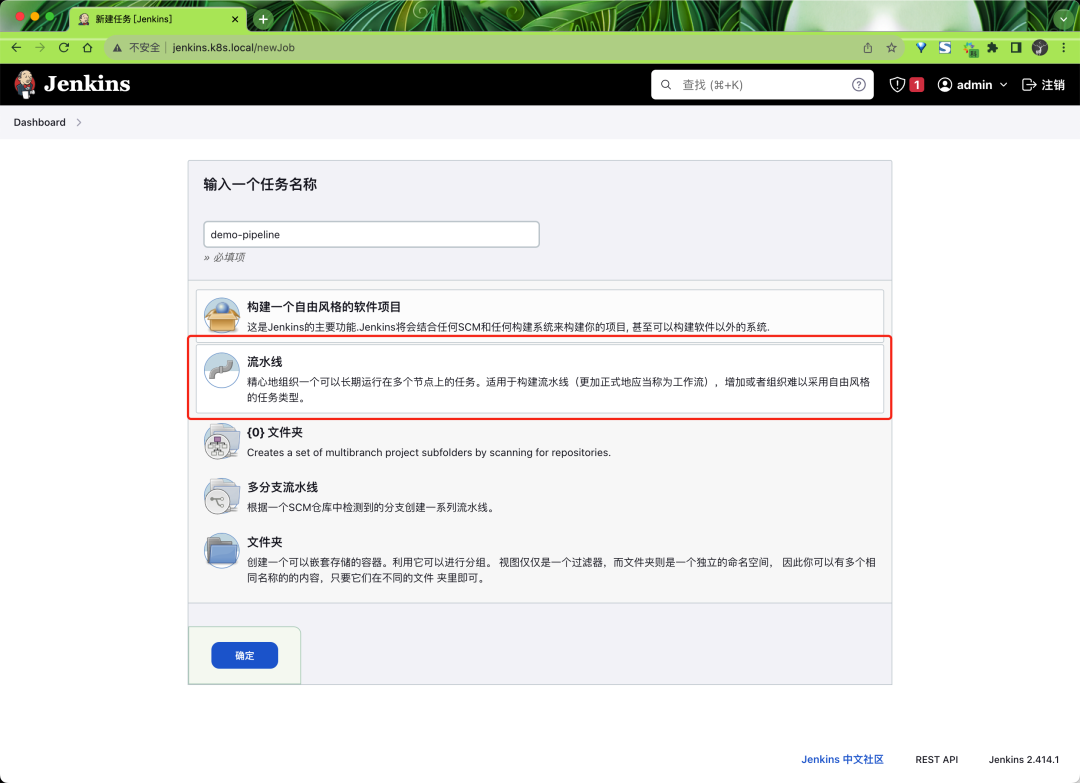Click the share page icon in address bar
The height and width of the screenshot is (783, 1080).
[868, 48]
